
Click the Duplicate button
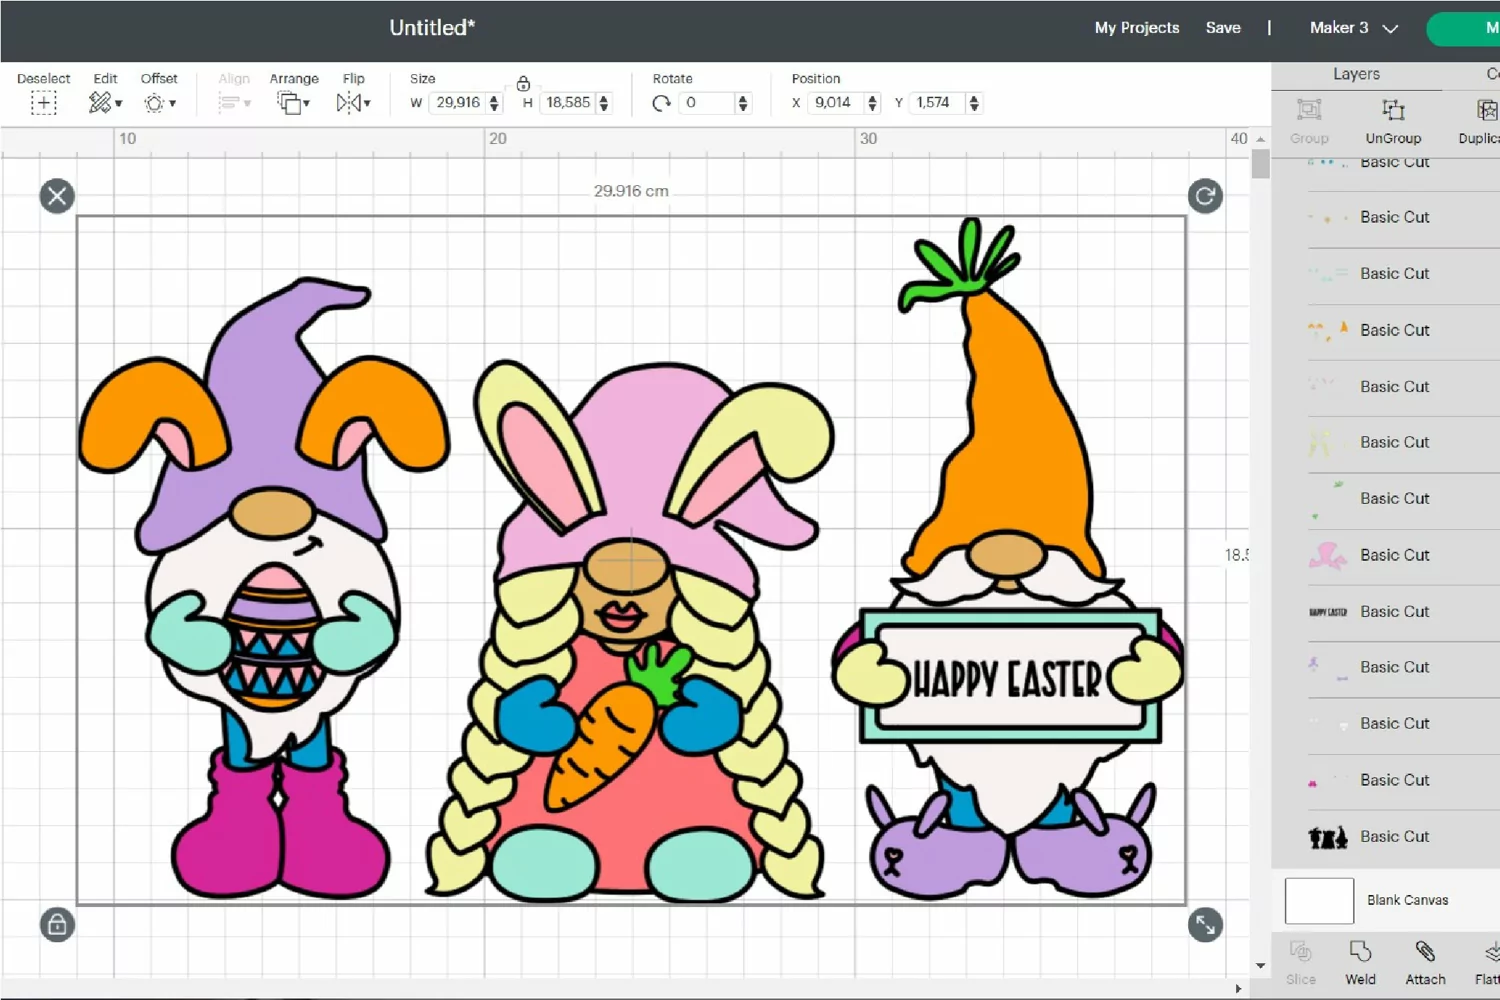click(x=1480, y=121)
